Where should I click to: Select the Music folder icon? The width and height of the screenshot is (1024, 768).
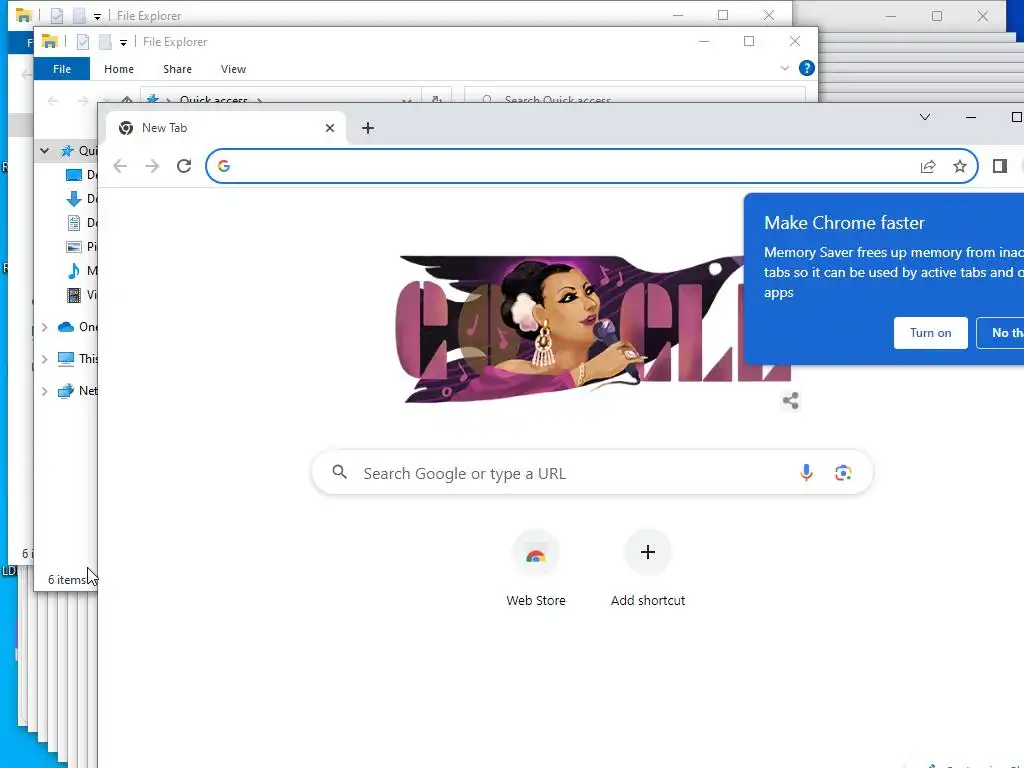tap(74, 270)
